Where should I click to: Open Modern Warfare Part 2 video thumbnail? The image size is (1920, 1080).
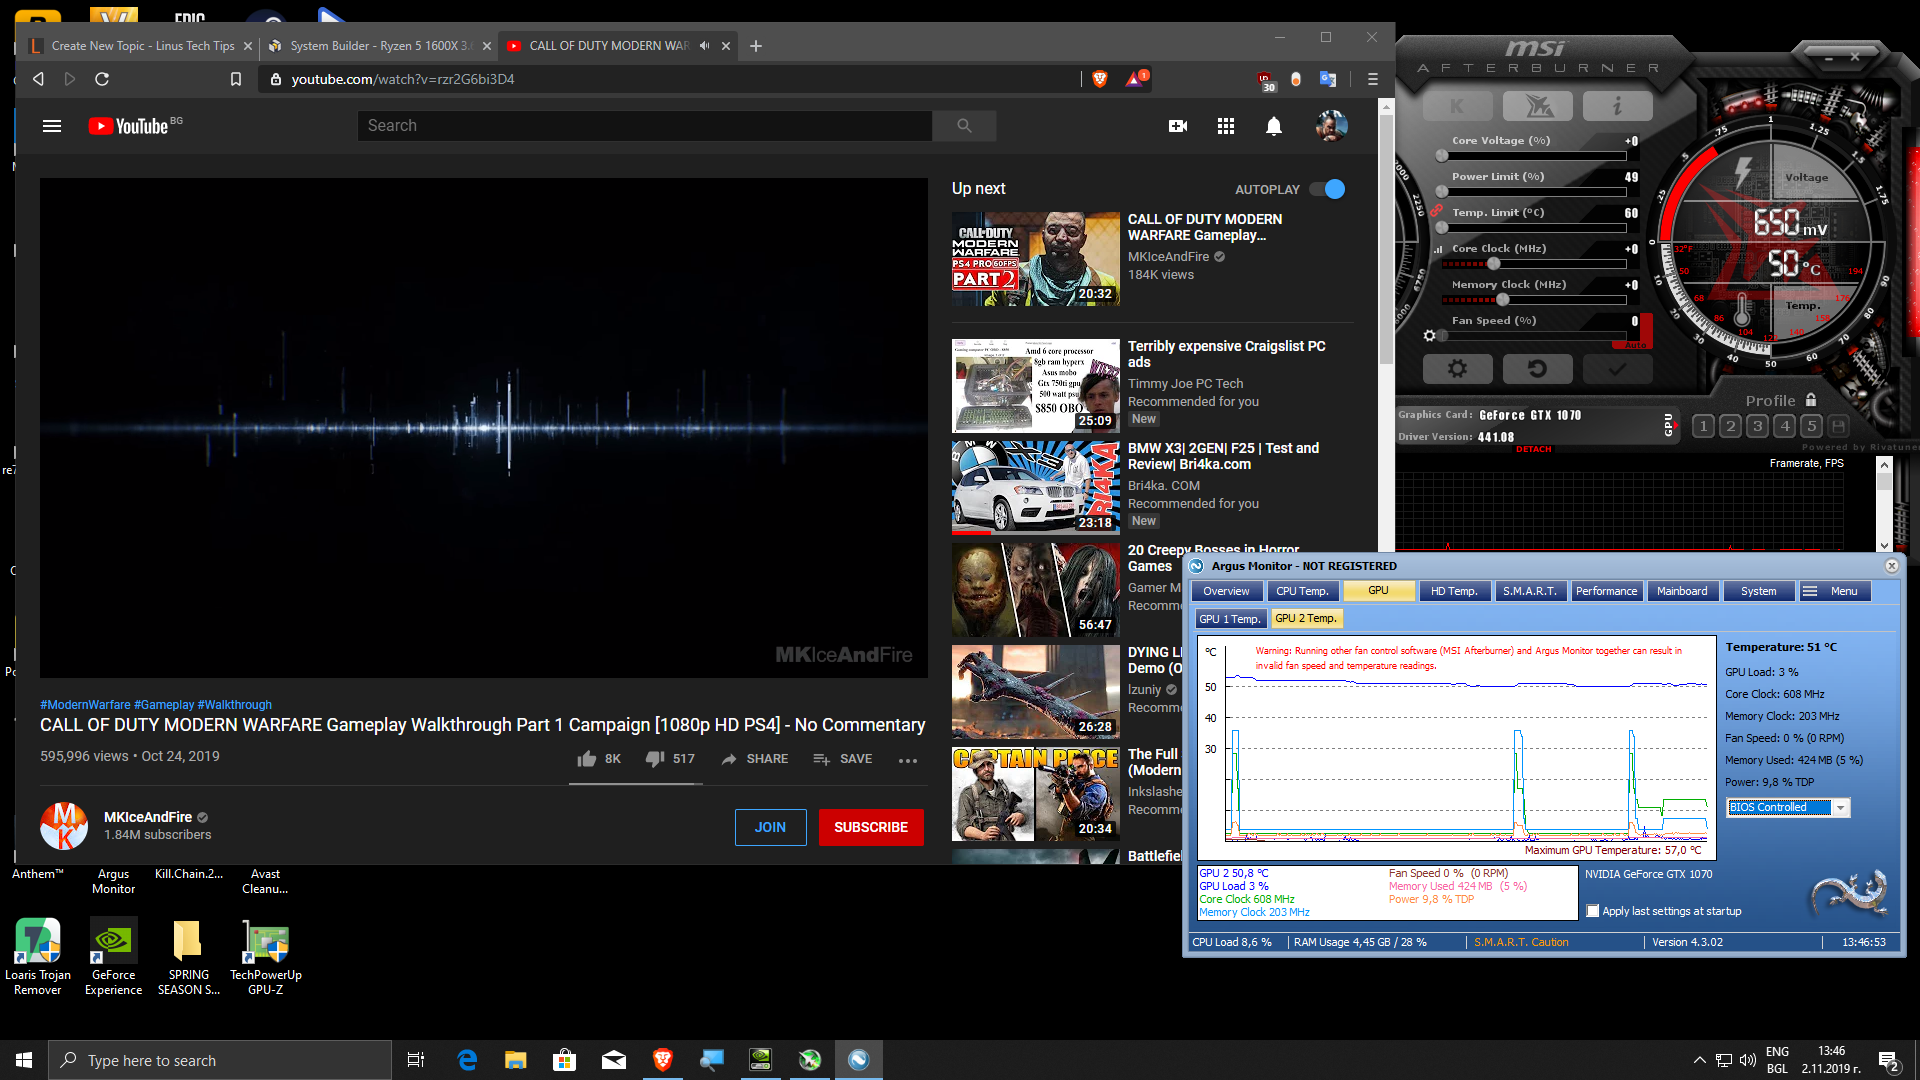pos(1035,258)
